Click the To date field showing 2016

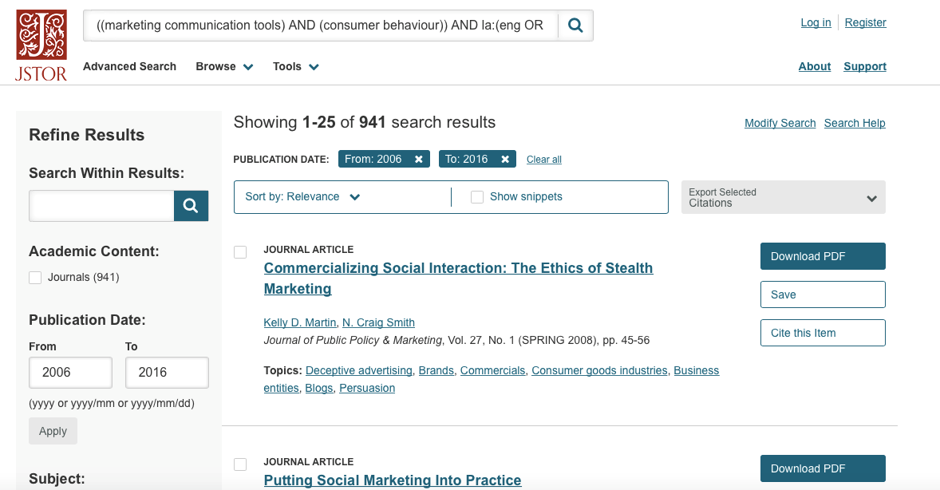click(x=167, y=372)
